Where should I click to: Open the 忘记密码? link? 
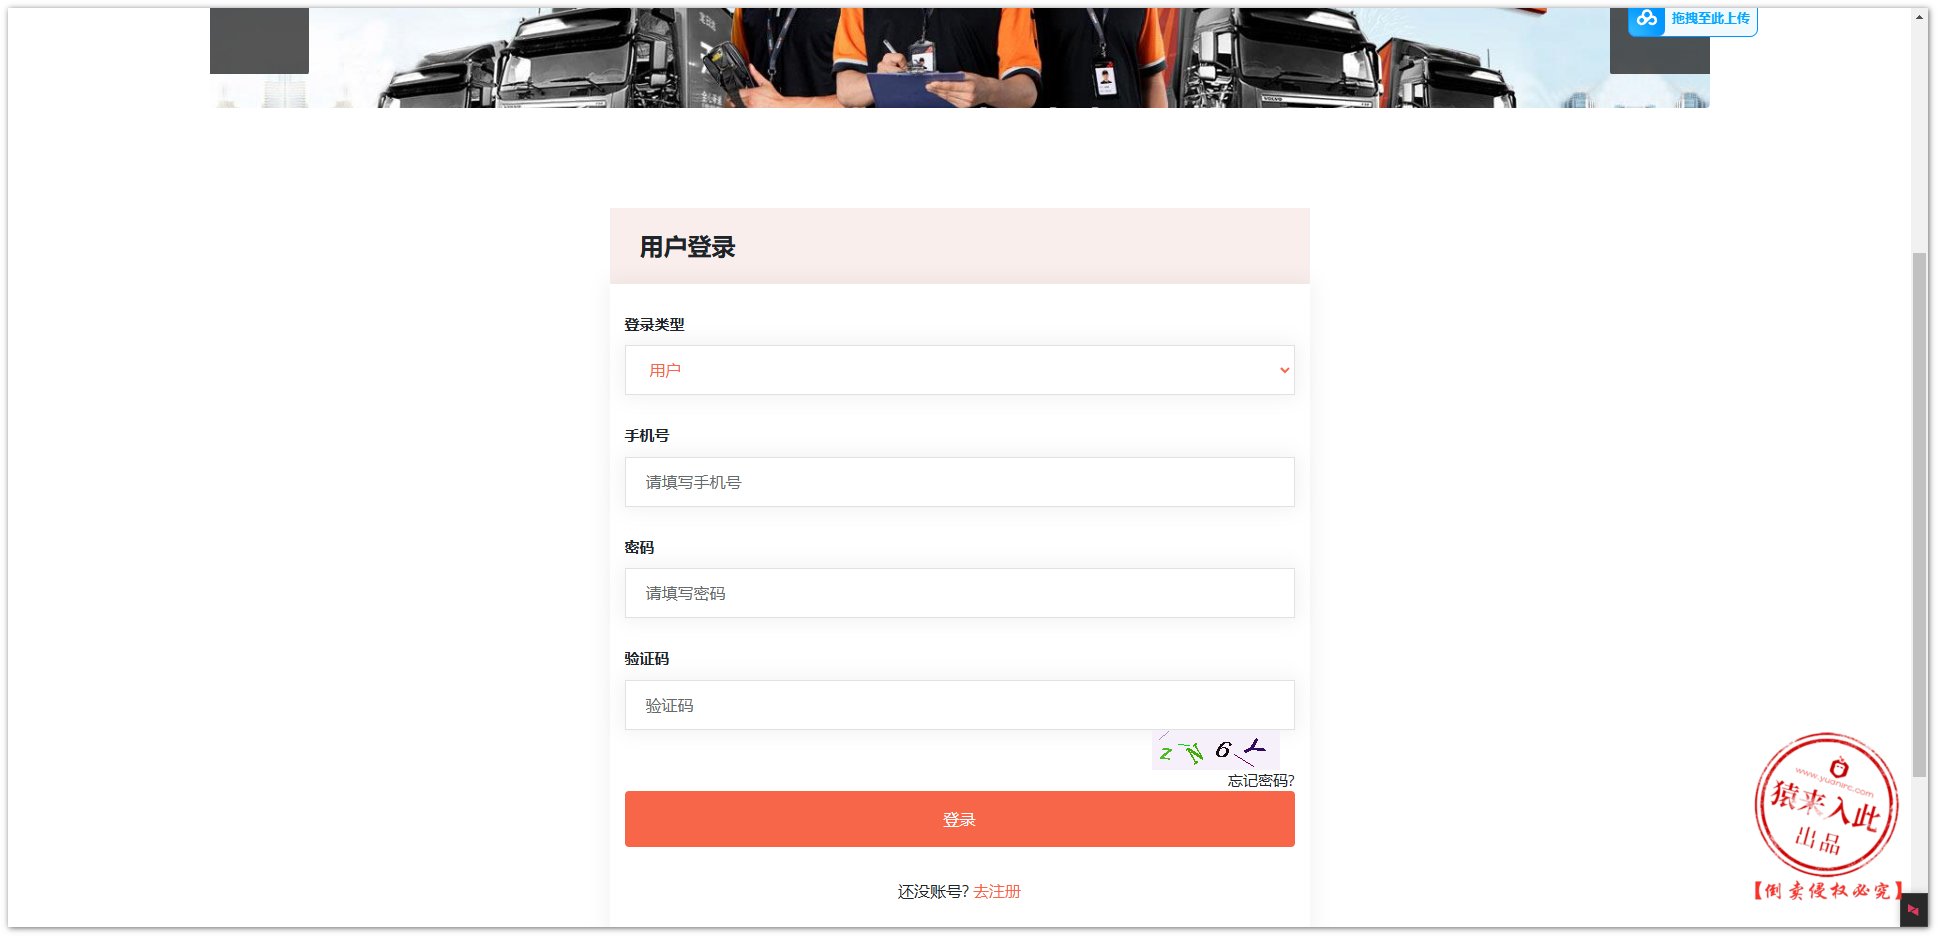[1261, 781]
